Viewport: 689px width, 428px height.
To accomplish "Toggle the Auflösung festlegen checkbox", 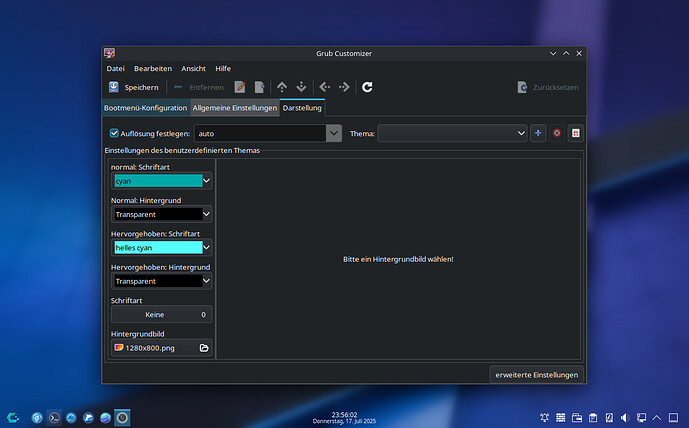I will 114,133.
